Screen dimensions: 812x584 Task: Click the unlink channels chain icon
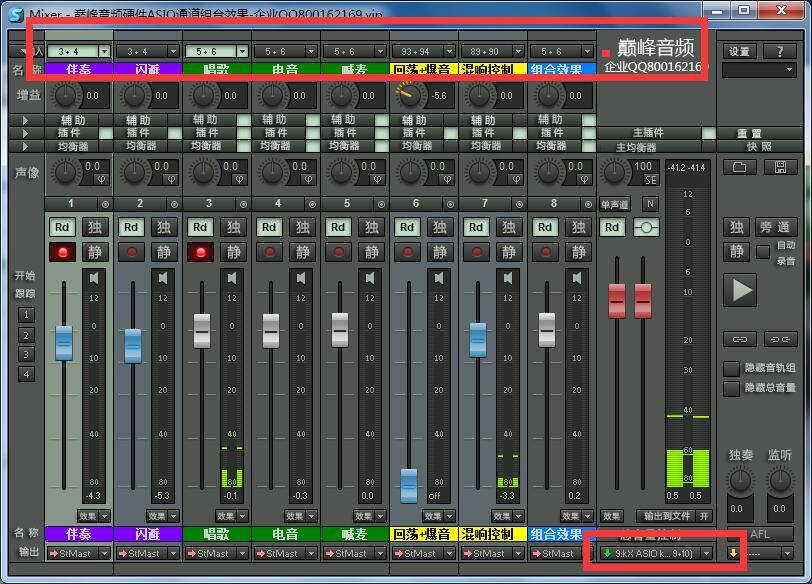[780, 340]
